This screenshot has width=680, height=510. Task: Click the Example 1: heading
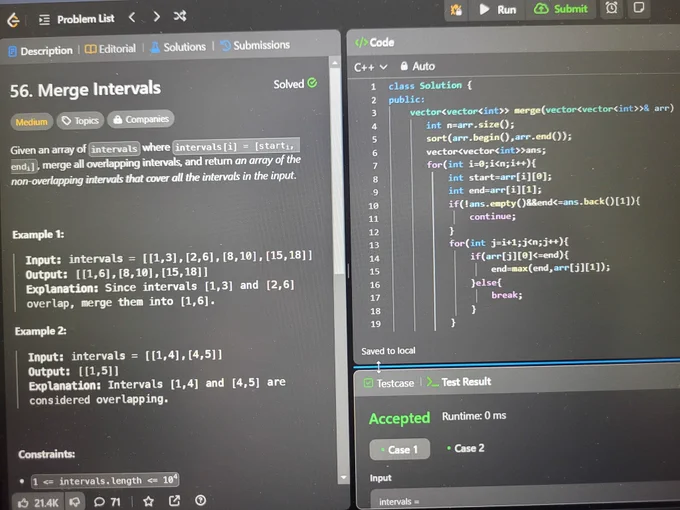tap(38, 235)
